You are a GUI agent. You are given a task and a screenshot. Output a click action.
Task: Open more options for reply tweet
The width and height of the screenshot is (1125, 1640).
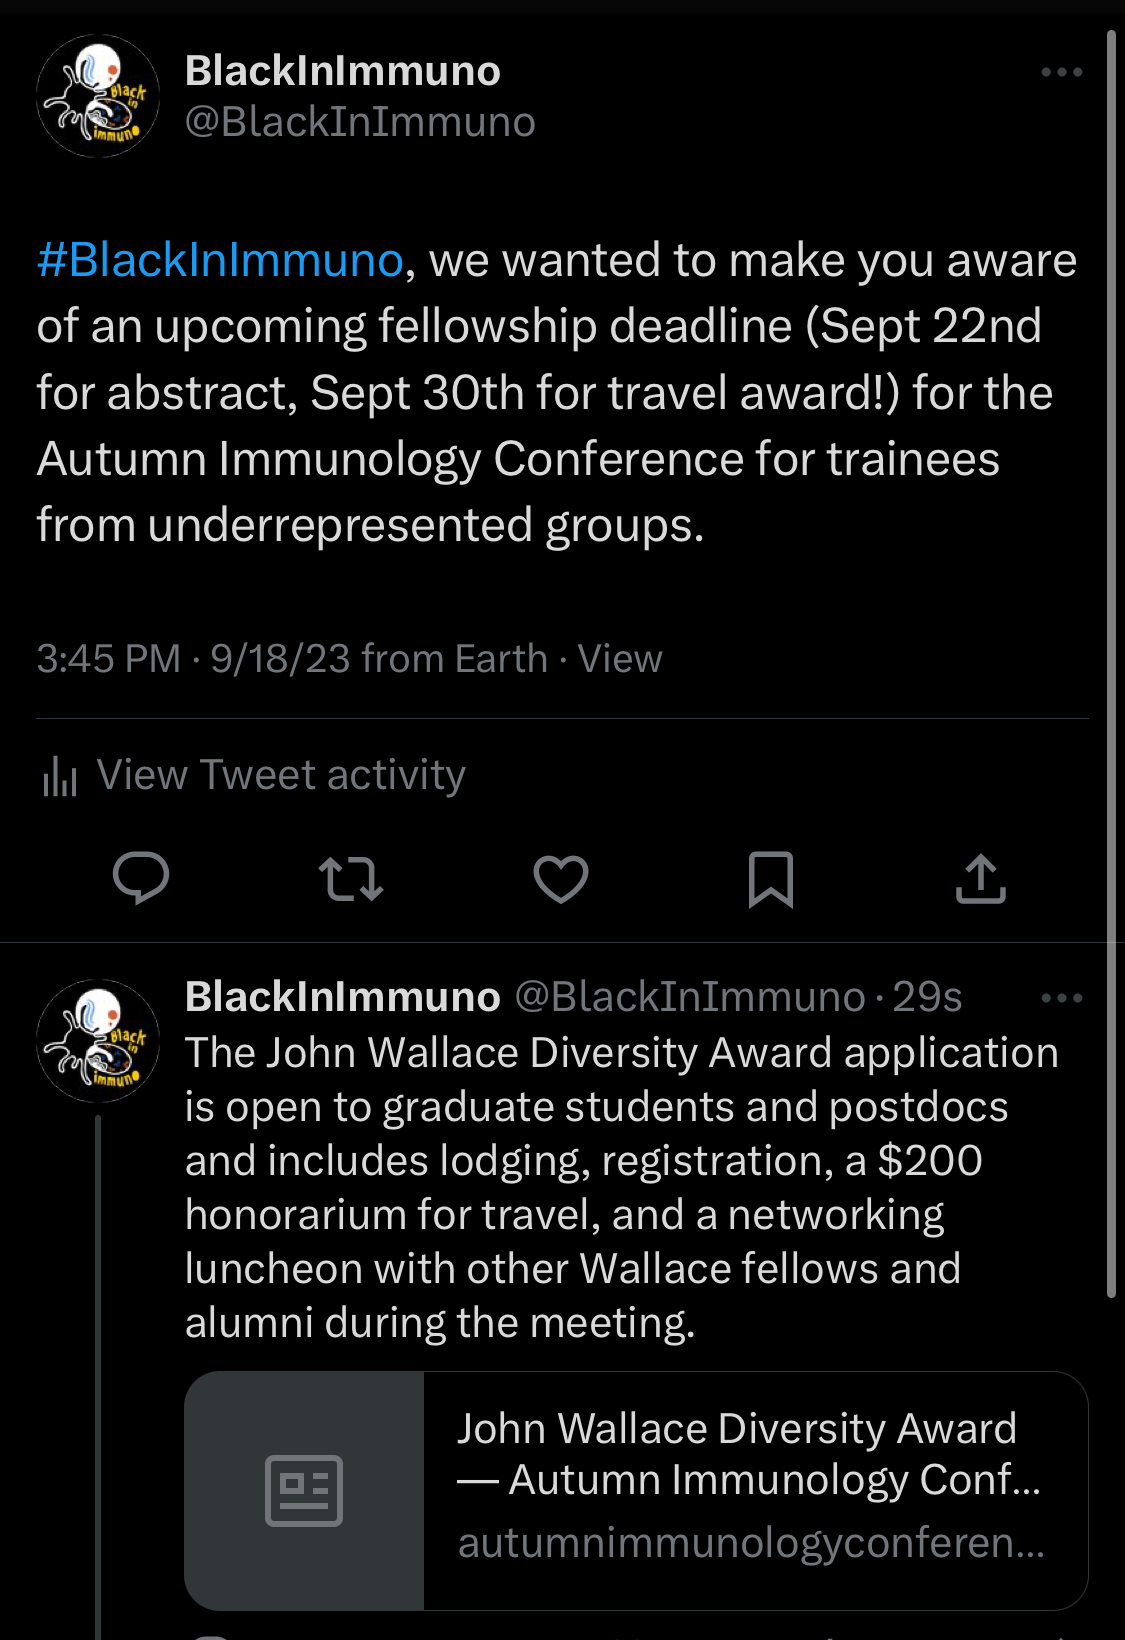coord(1061,998)
